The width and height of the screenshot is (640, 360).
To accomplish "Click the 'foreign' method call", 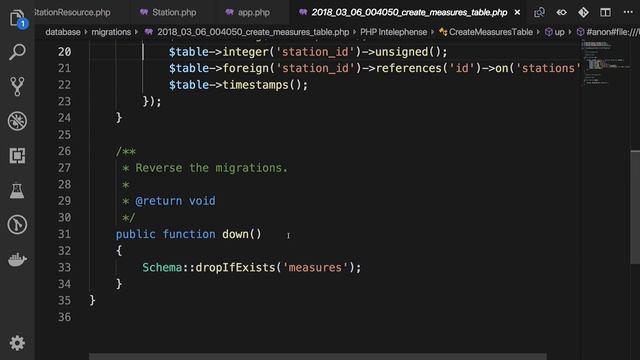I will 246,68.
